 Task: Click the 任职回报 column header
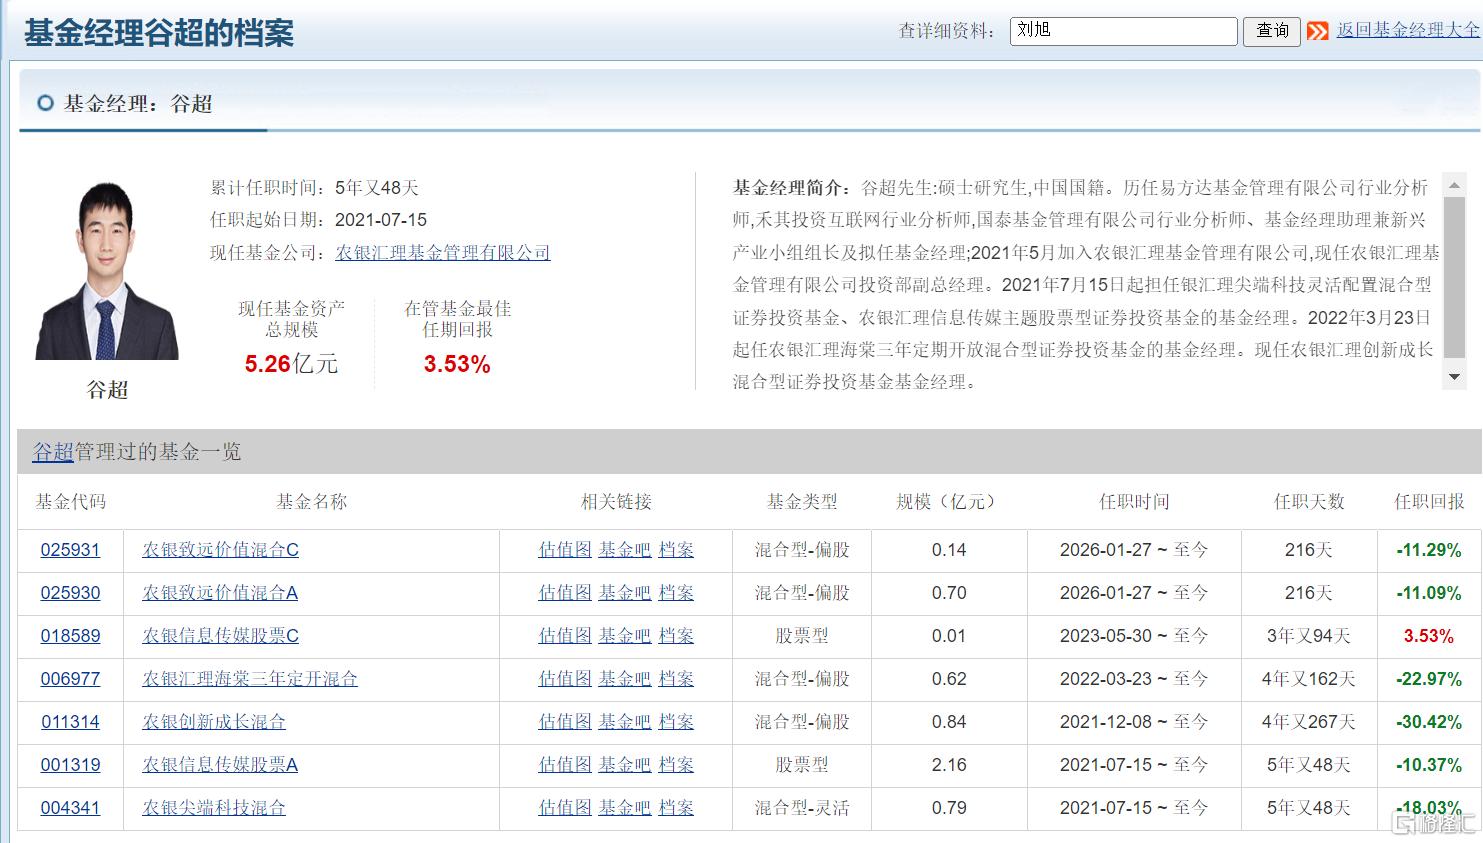(x=1429, y=502)
